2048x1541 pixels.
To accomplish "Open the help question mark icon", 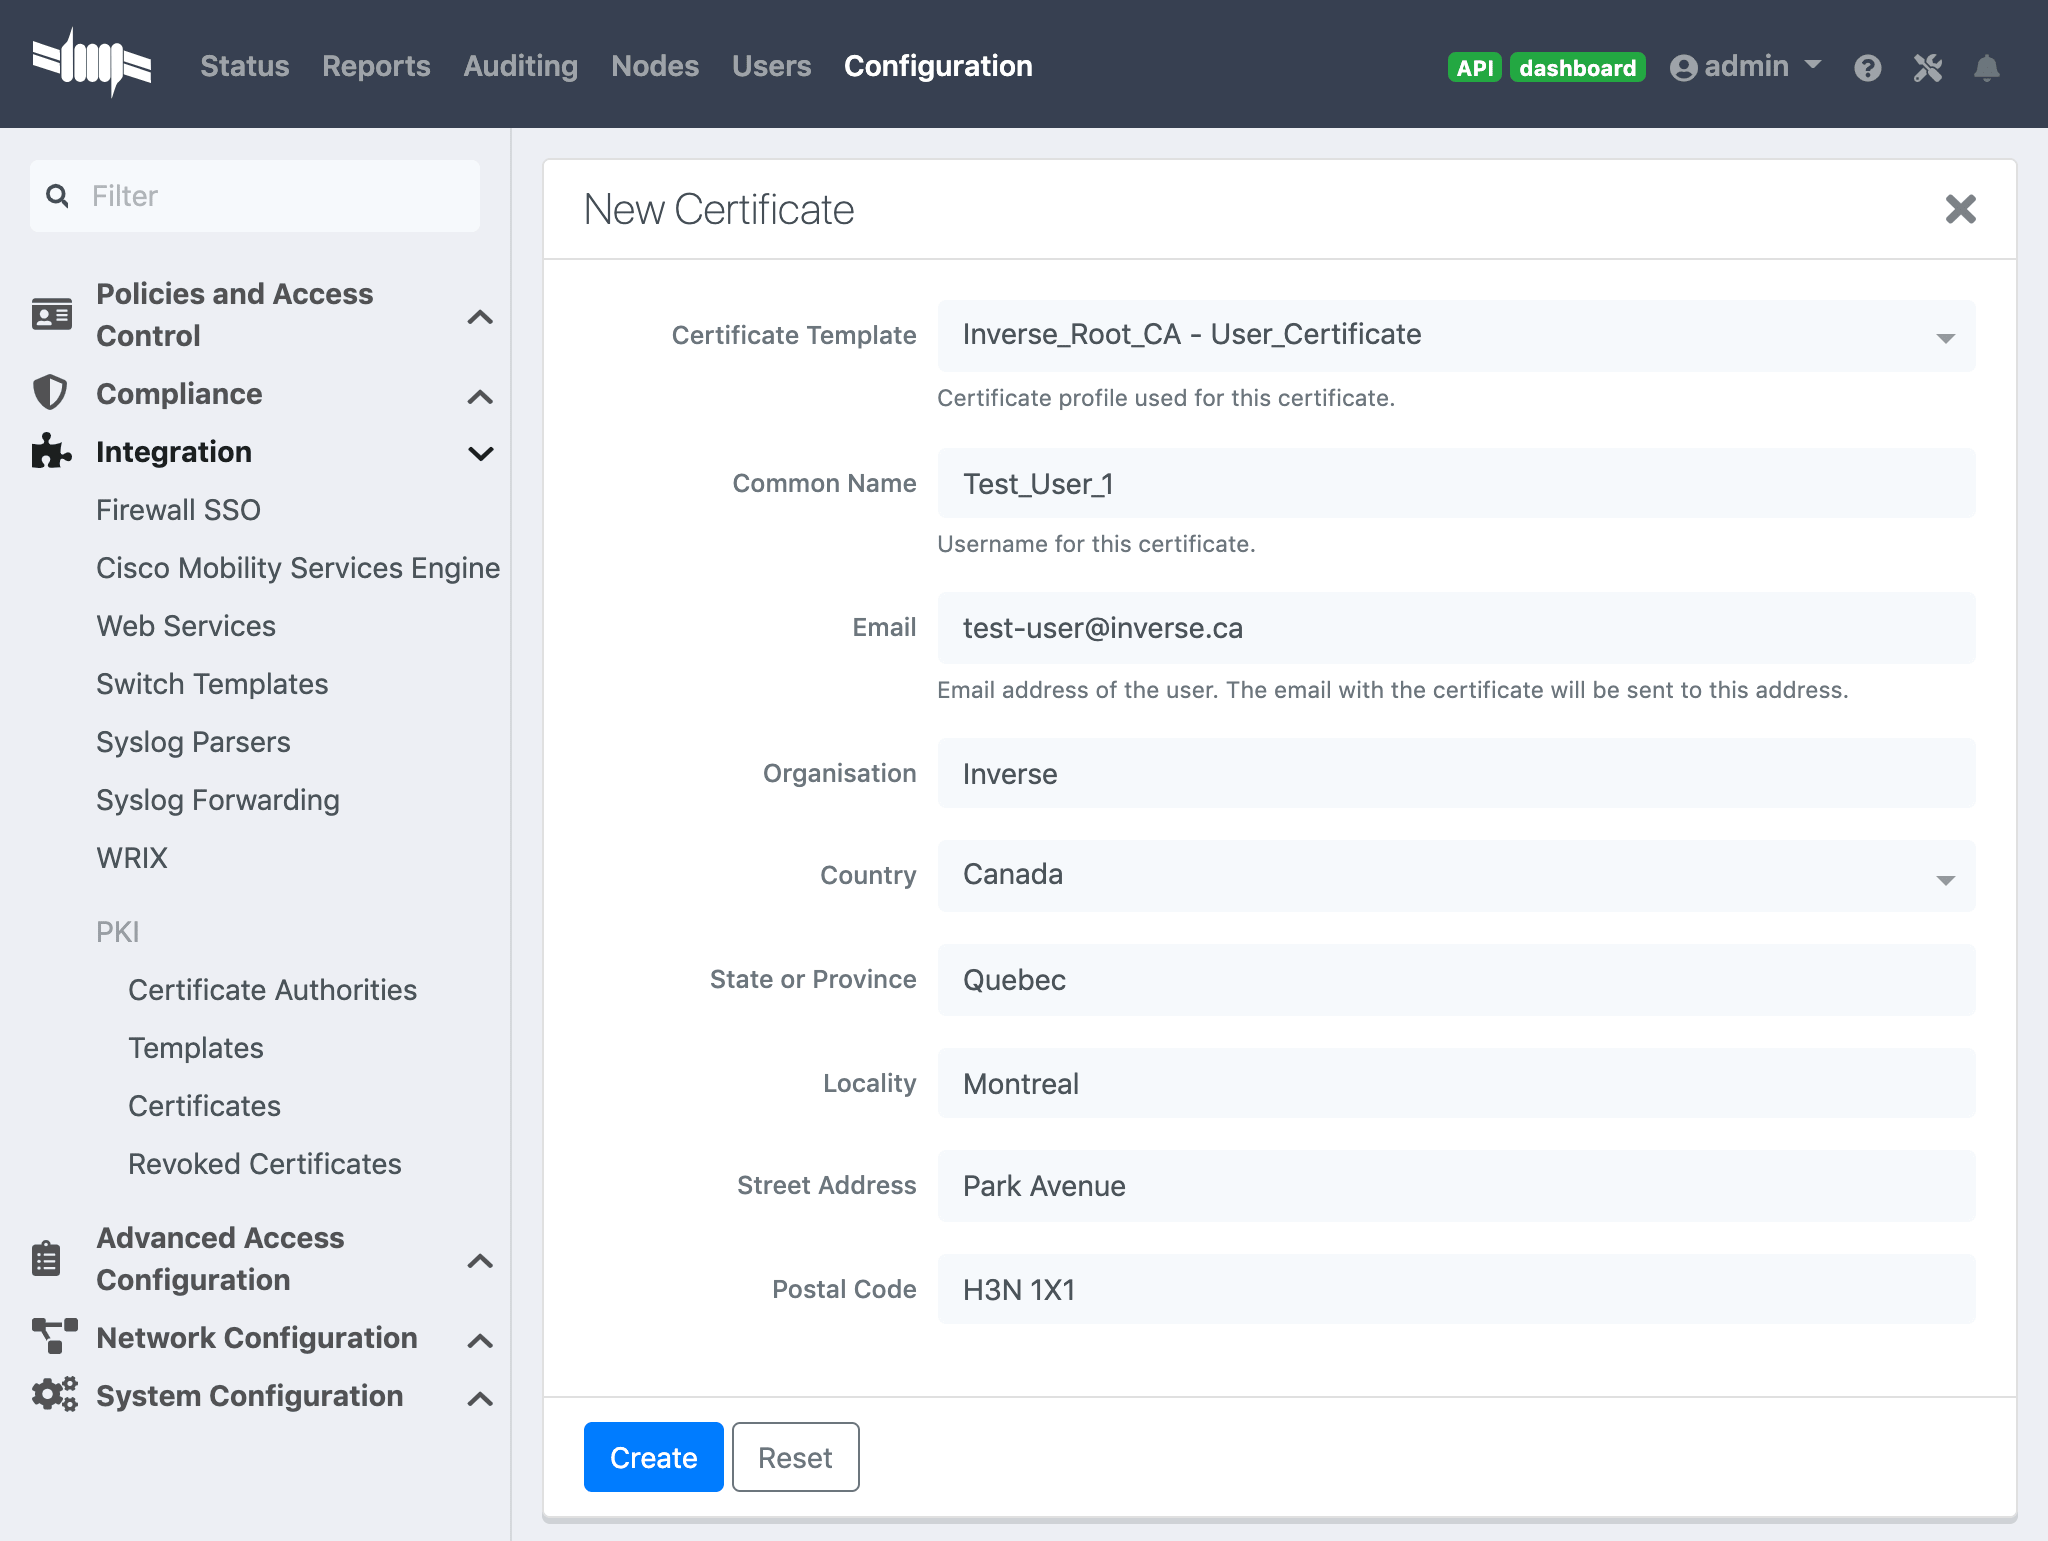I will click(x=1867, y=68).
